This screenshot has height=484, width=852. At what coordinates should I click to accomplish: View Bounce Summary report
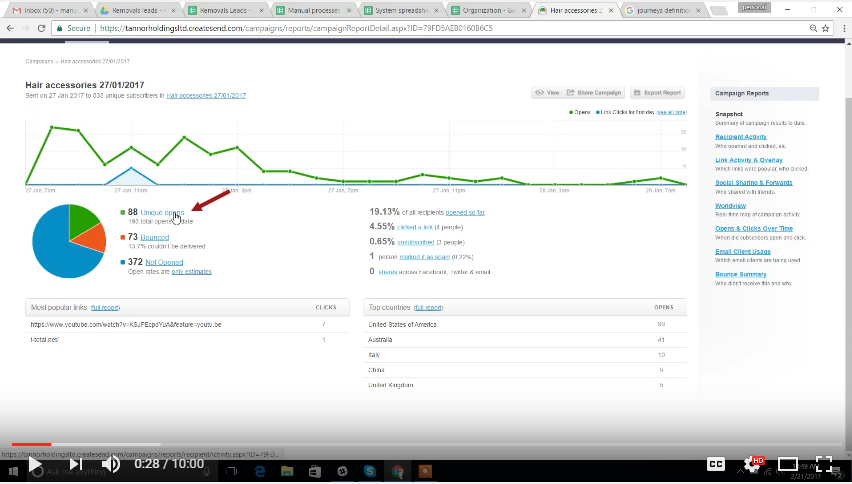[741, 274]
